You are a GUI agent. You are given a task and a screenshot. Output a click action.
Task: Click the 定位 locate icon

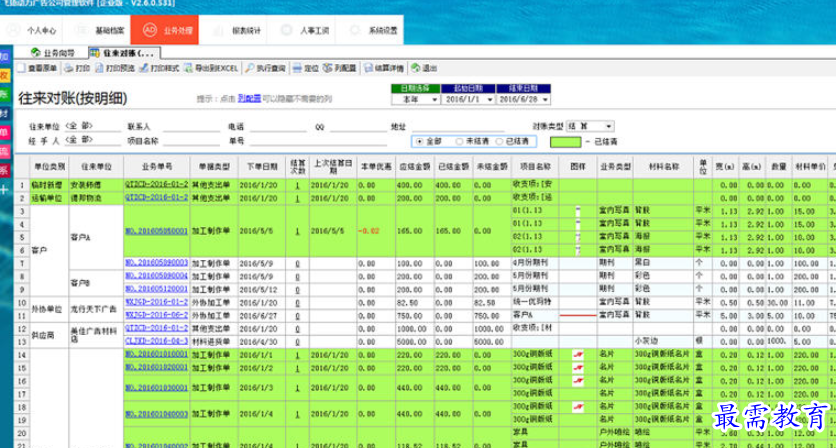point(306,69)
